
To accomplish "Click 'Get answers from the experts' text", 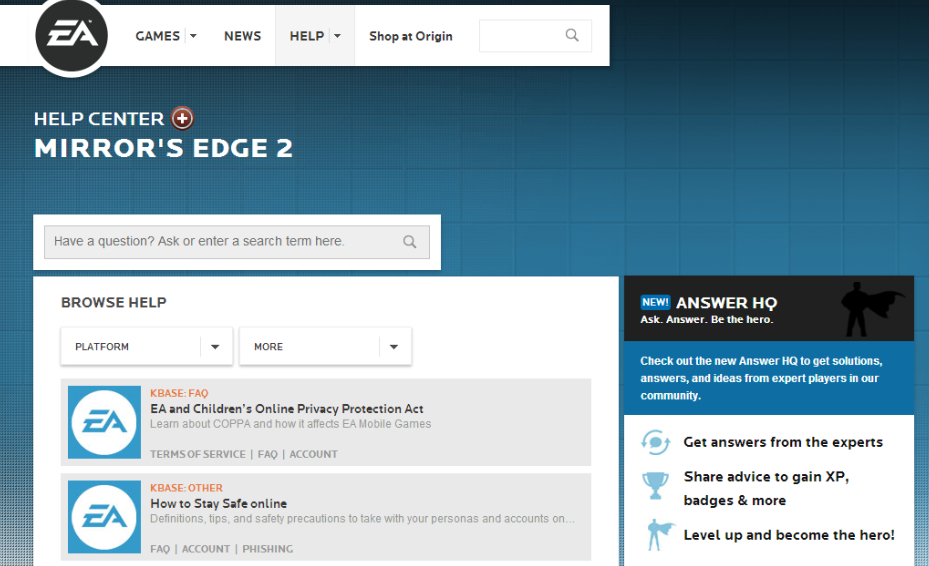I will 783,442.
